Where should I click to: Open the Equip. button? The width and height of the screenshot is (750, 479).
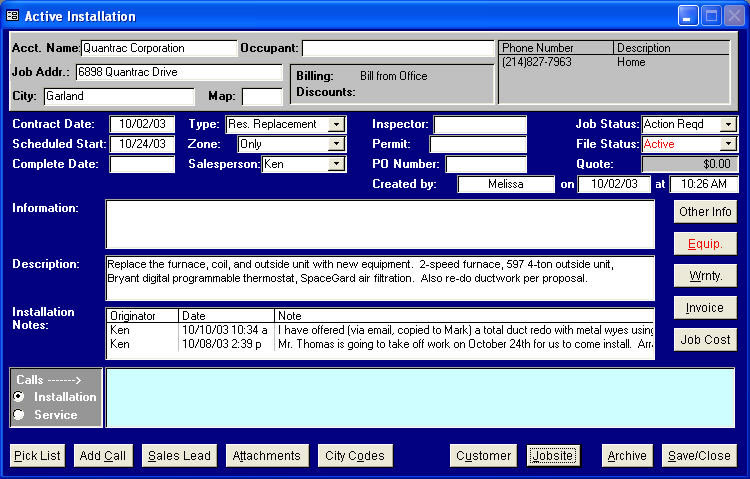(x=705, y=243)
